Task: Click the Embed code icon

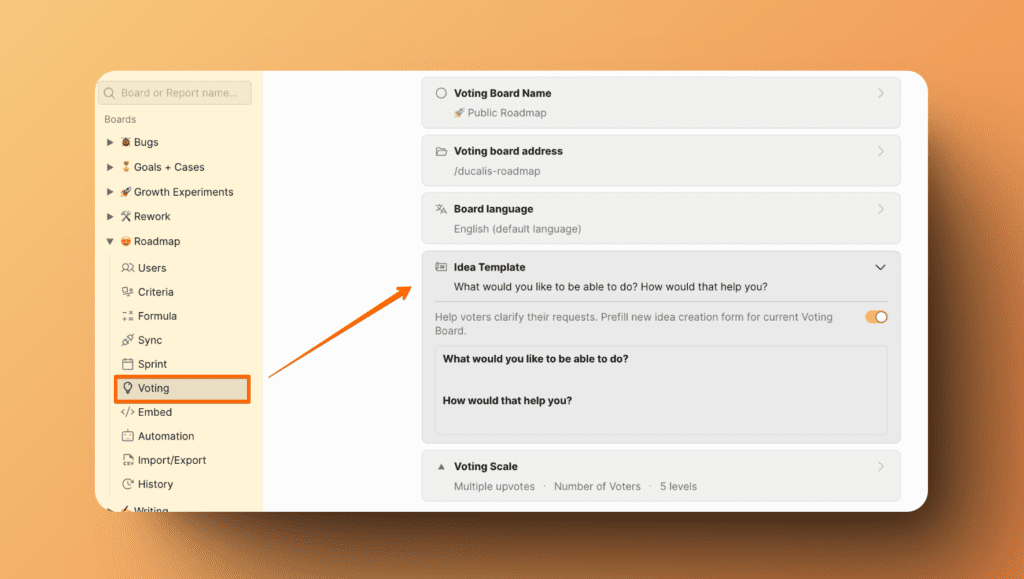Action: pyautogui.click(x=128, y=411)
